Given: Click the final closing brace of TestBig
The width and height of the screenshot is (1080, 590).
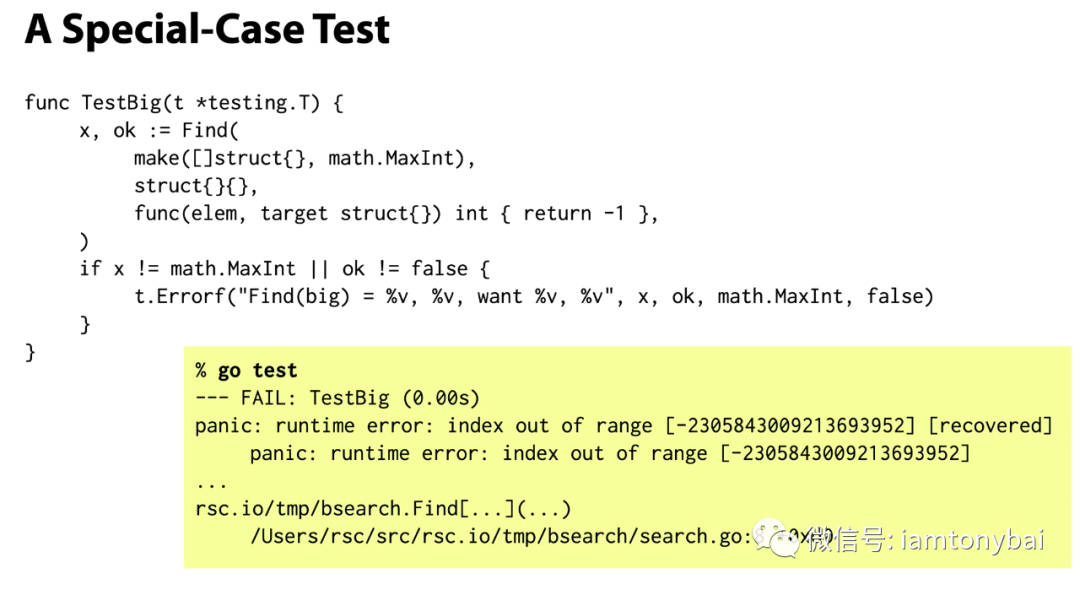Looking at the screenshot, I should coord(30,352).
